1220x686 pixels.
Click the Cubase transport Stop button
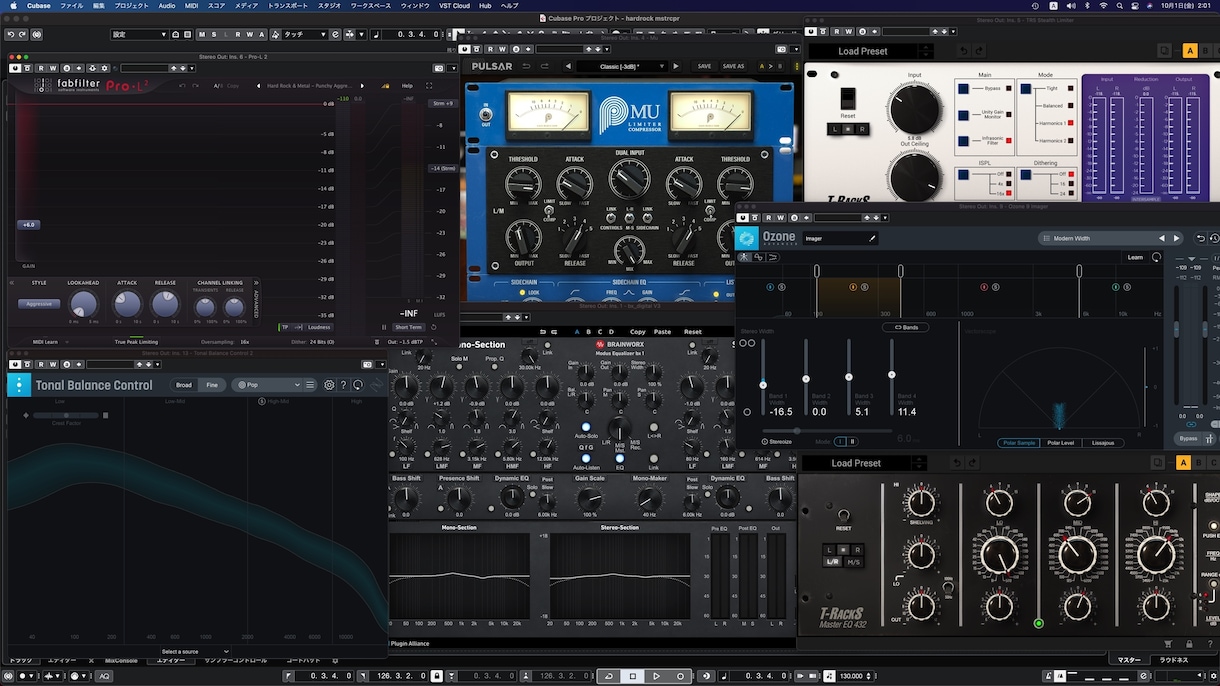tap(633, 677)
